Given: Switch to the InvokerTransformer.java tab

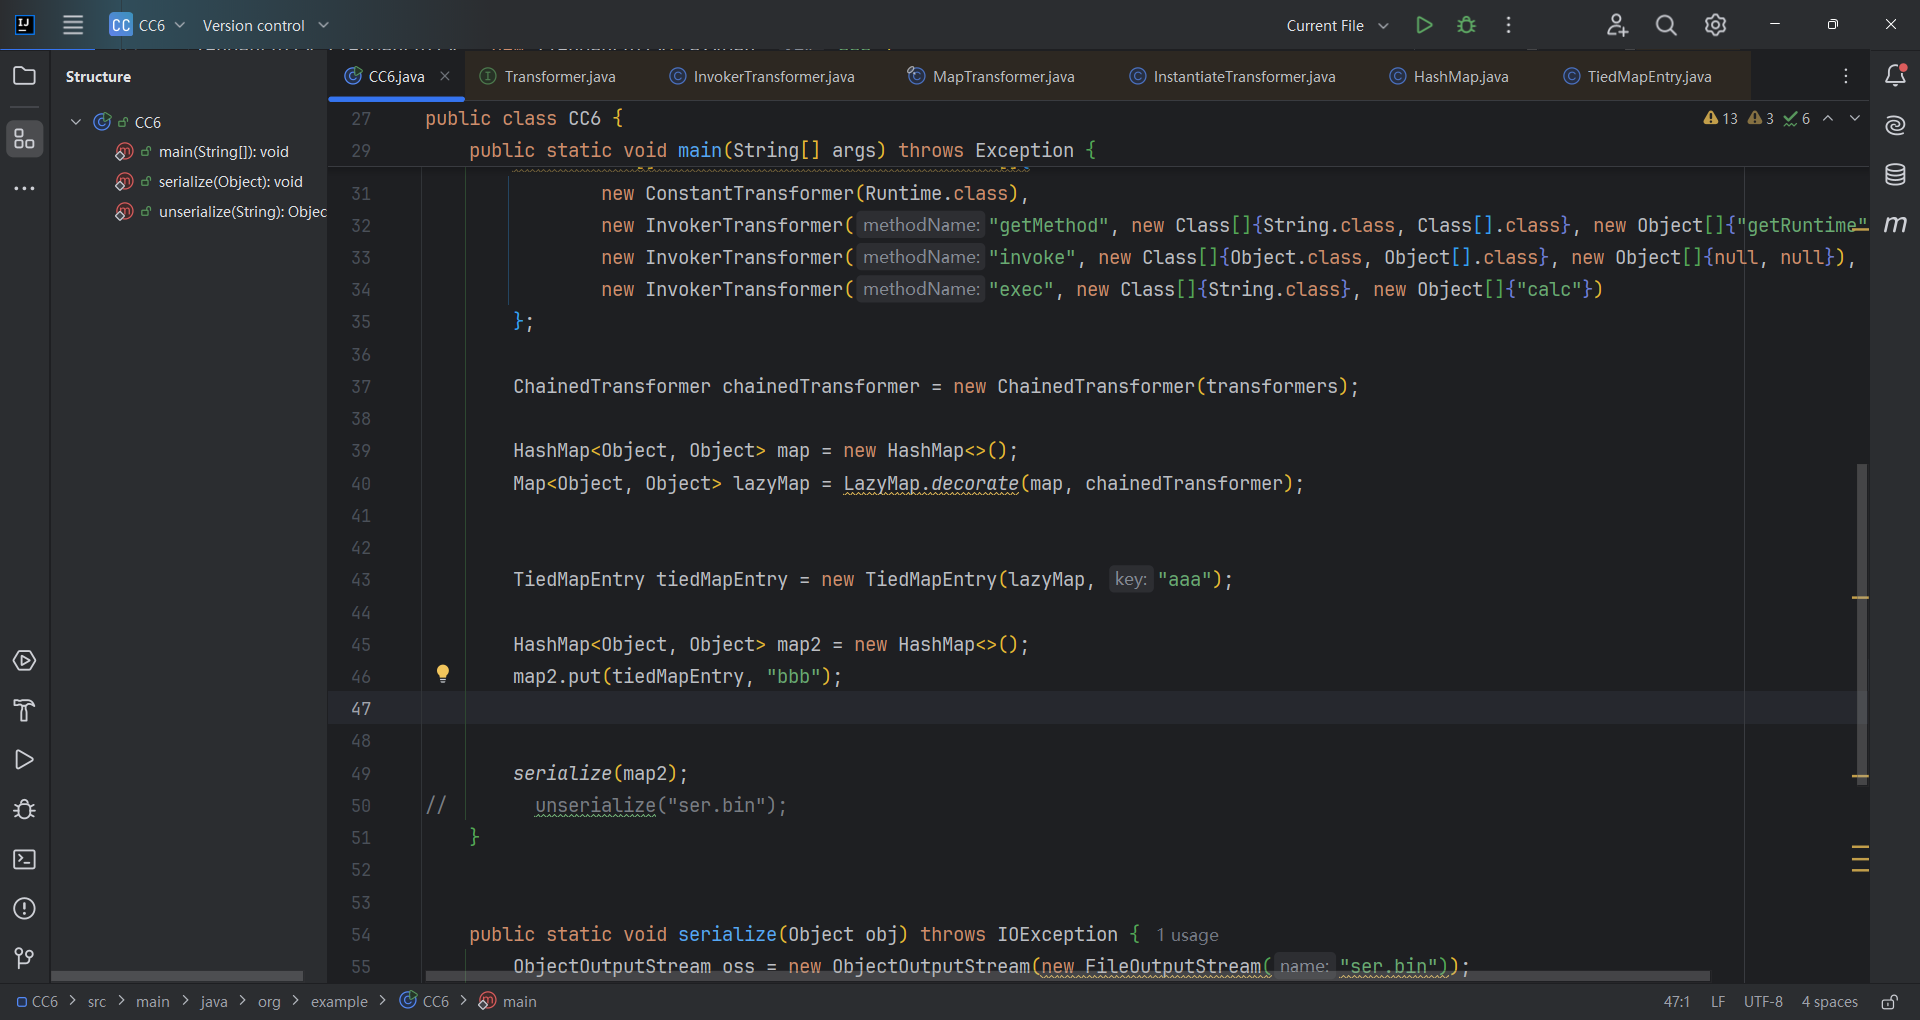Looking at the screenshot, I should pos(762,76).
